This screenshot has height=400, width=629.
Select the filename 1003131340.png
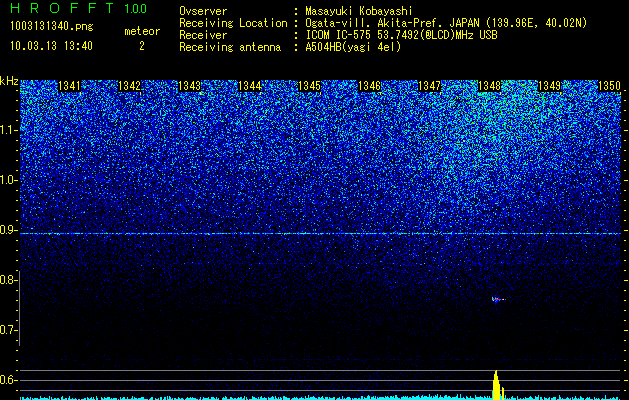pos(52,27)
